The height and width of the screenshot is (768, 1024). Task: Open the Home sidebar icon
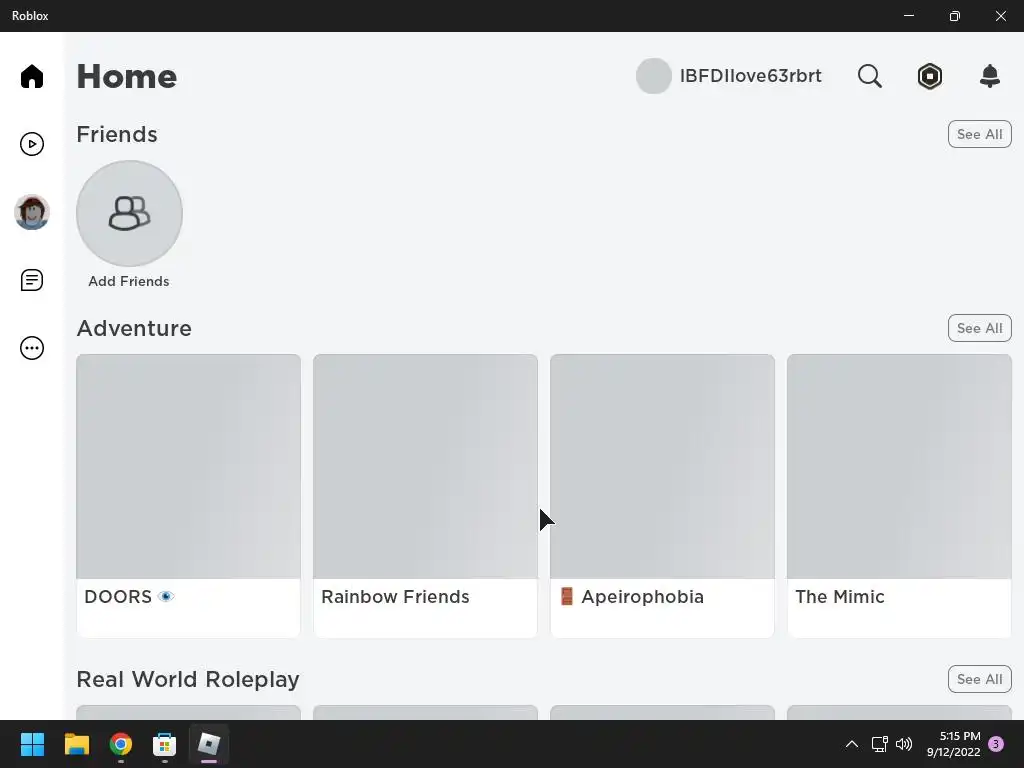[31, 76]
